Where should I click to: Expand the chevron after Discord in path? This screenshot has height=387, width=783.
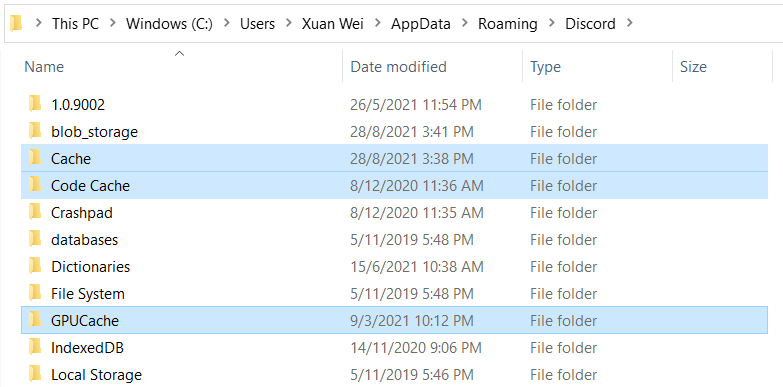629,23
